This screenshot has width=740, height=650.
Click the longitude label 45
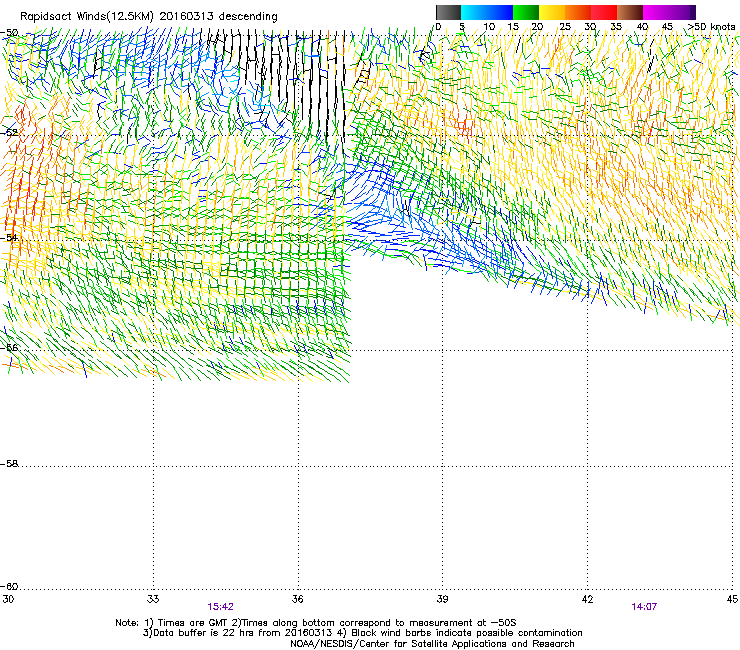point(732,599)
